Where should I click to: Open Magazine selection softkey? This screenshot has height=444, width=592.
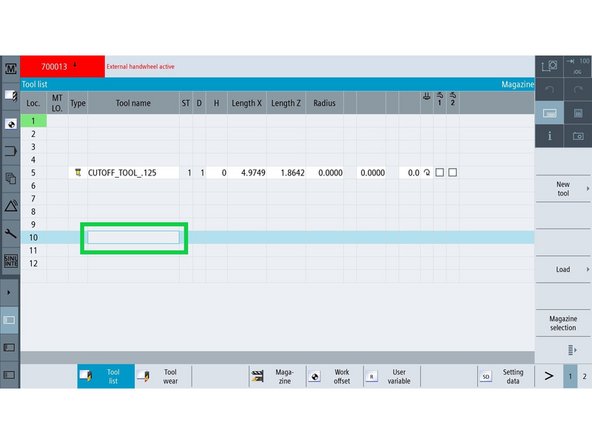[x=563, y=323]
